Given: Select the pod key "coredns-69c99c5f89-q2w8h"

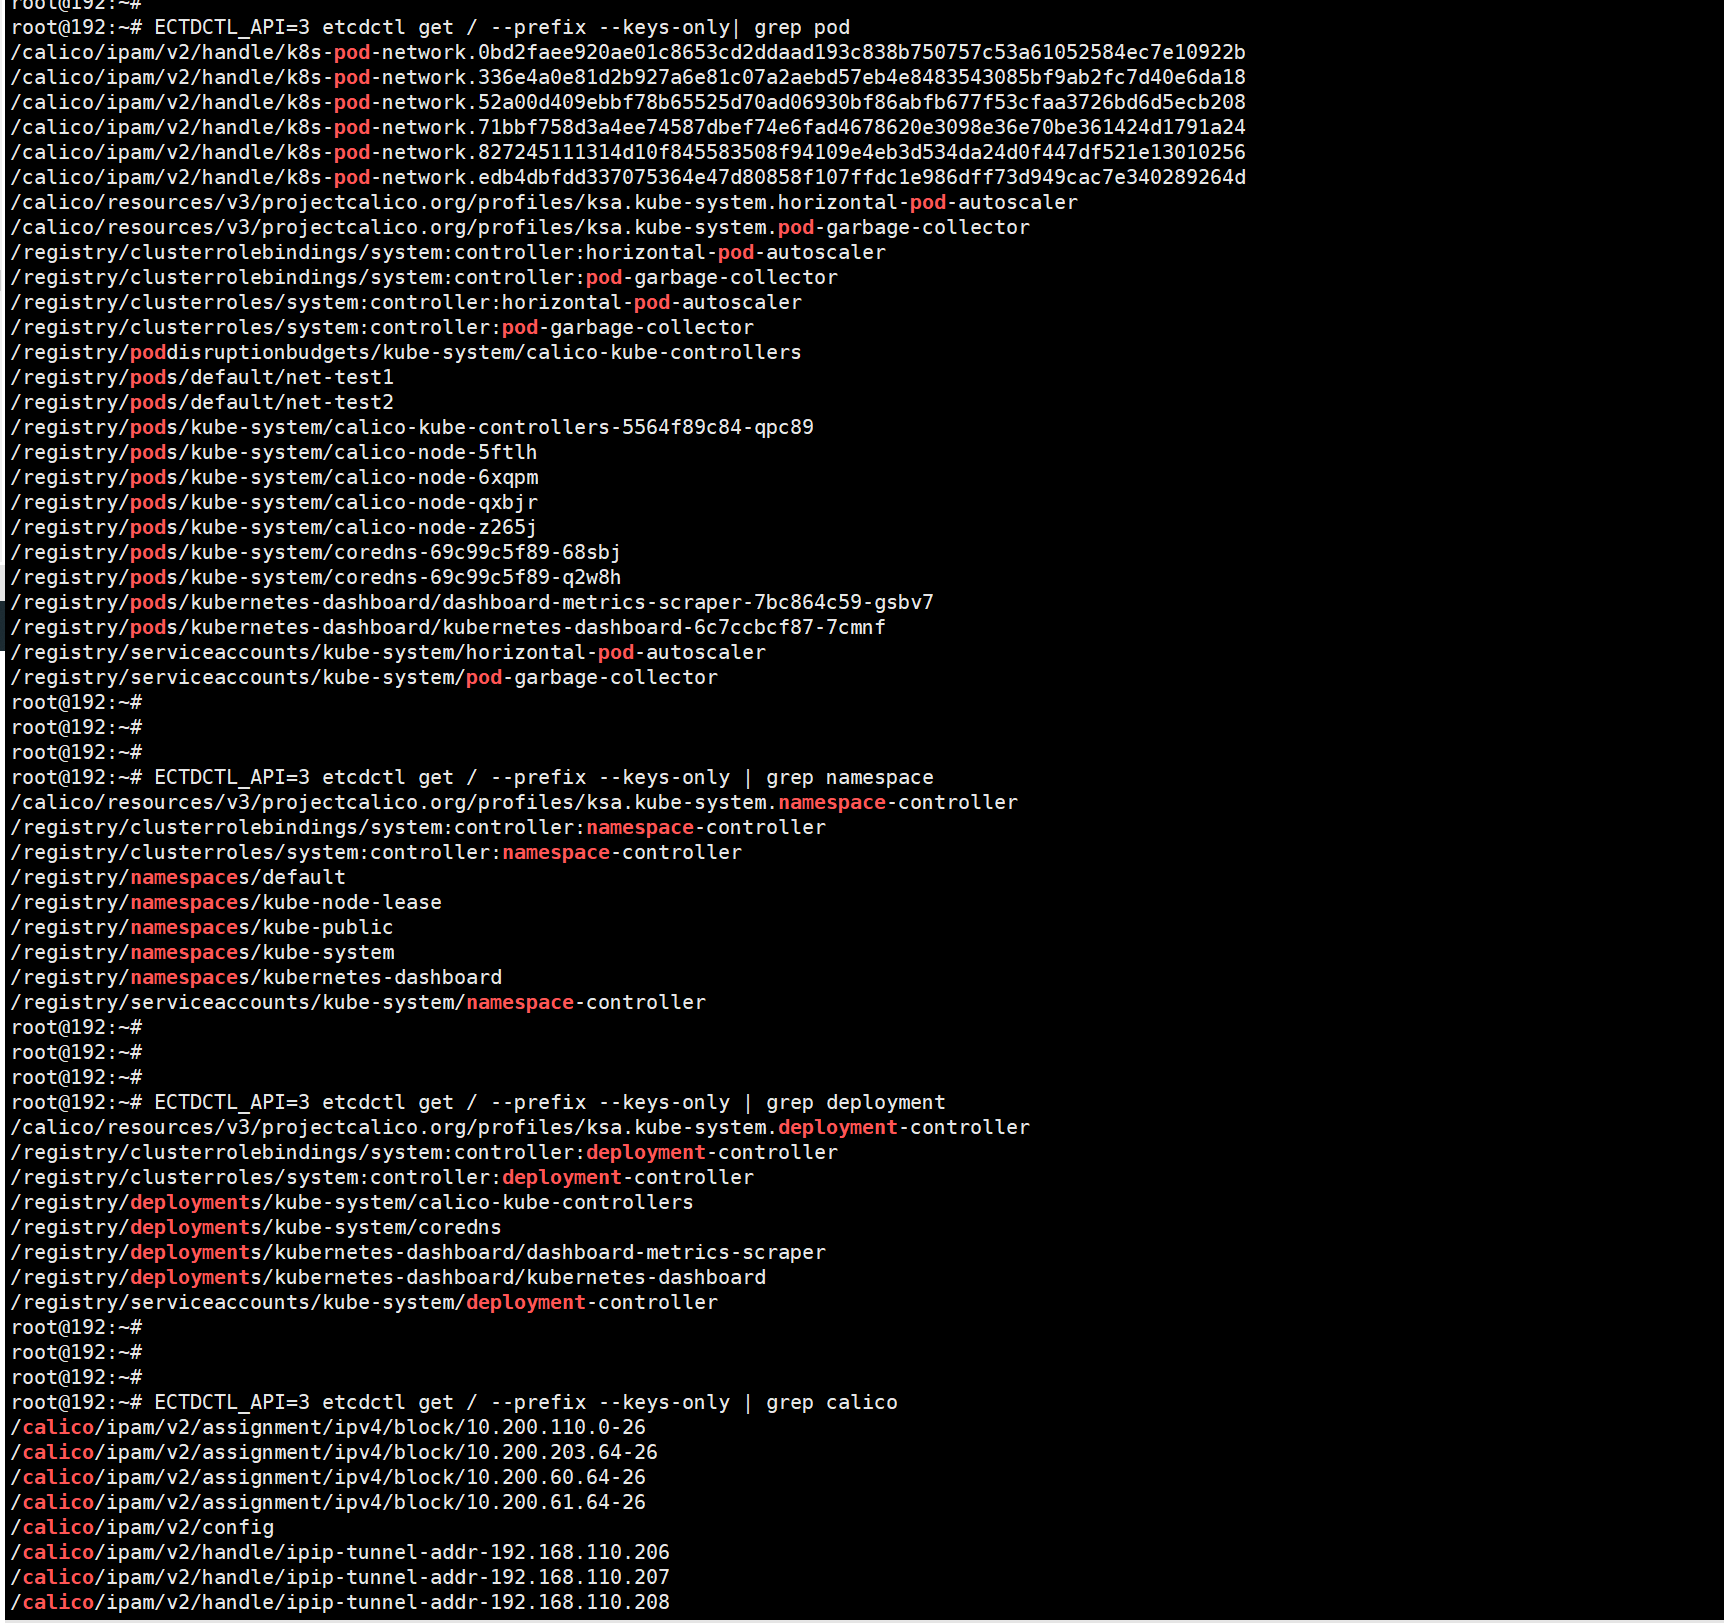Looking at the screenshot, I should [x=316, y=577].
